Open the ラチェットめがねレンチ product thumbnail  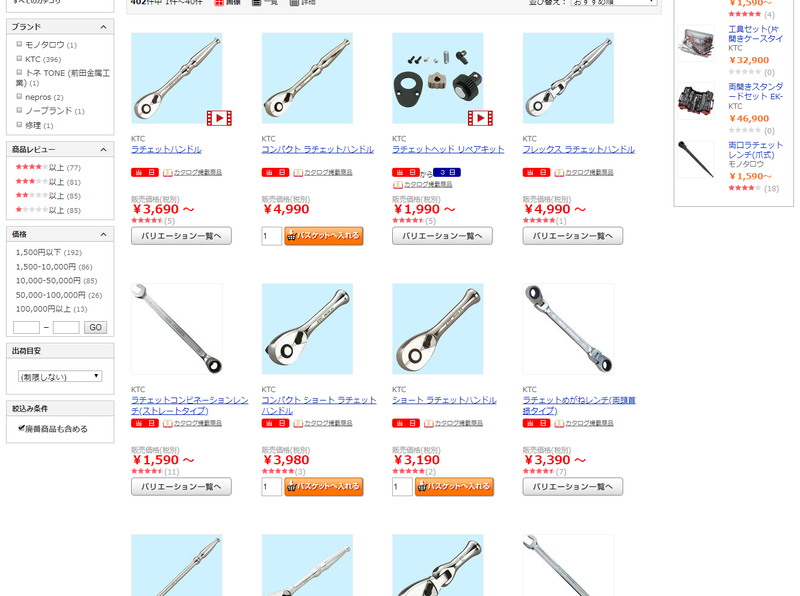pyautogui.click(x=568, y=329)
